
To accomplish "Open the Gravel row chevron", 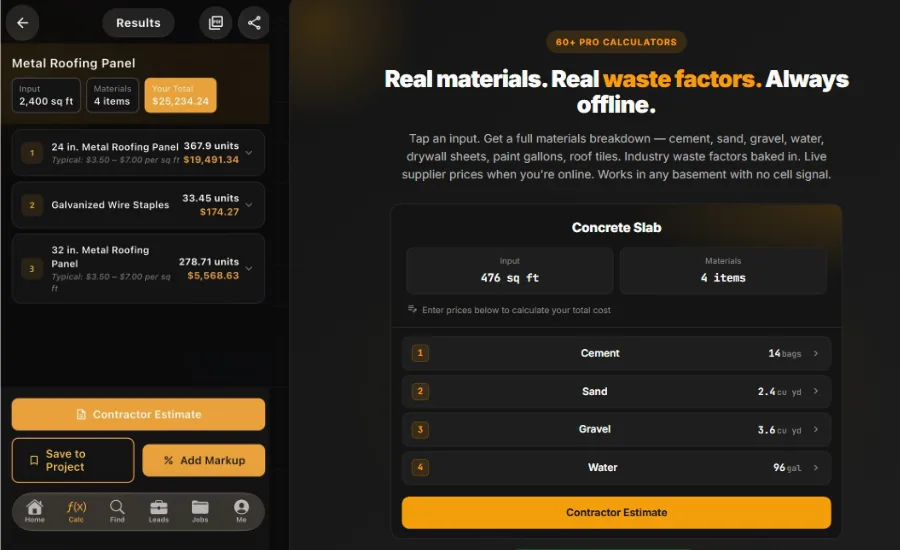I will (x=816, y=429).
